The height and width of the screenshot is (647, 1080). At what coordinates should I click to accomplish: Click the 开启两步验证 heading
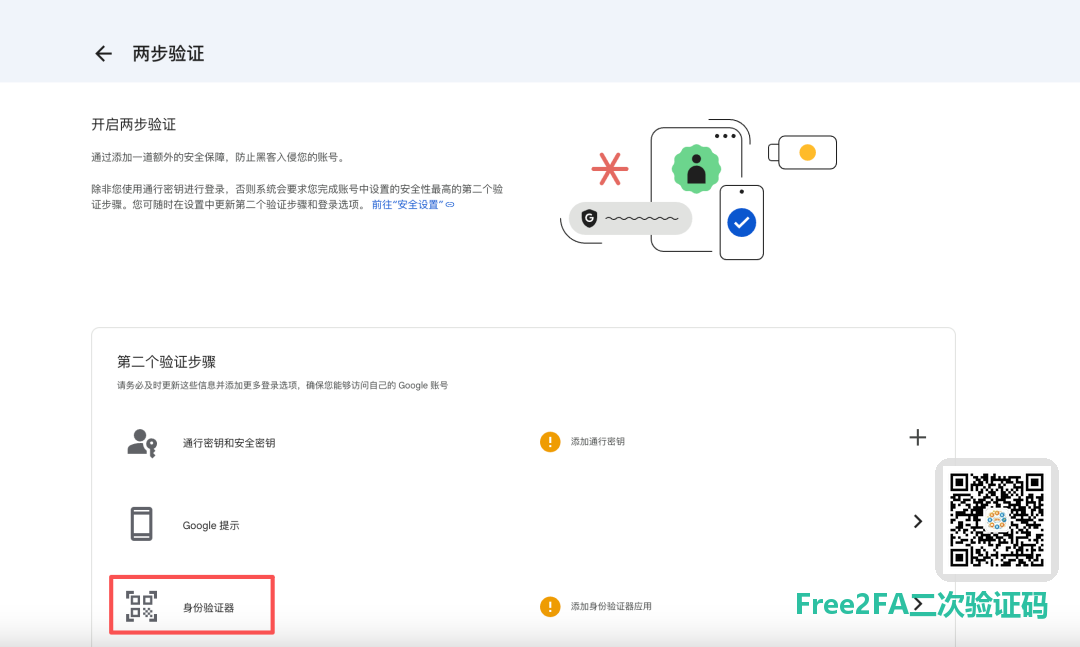coord(134,125)
